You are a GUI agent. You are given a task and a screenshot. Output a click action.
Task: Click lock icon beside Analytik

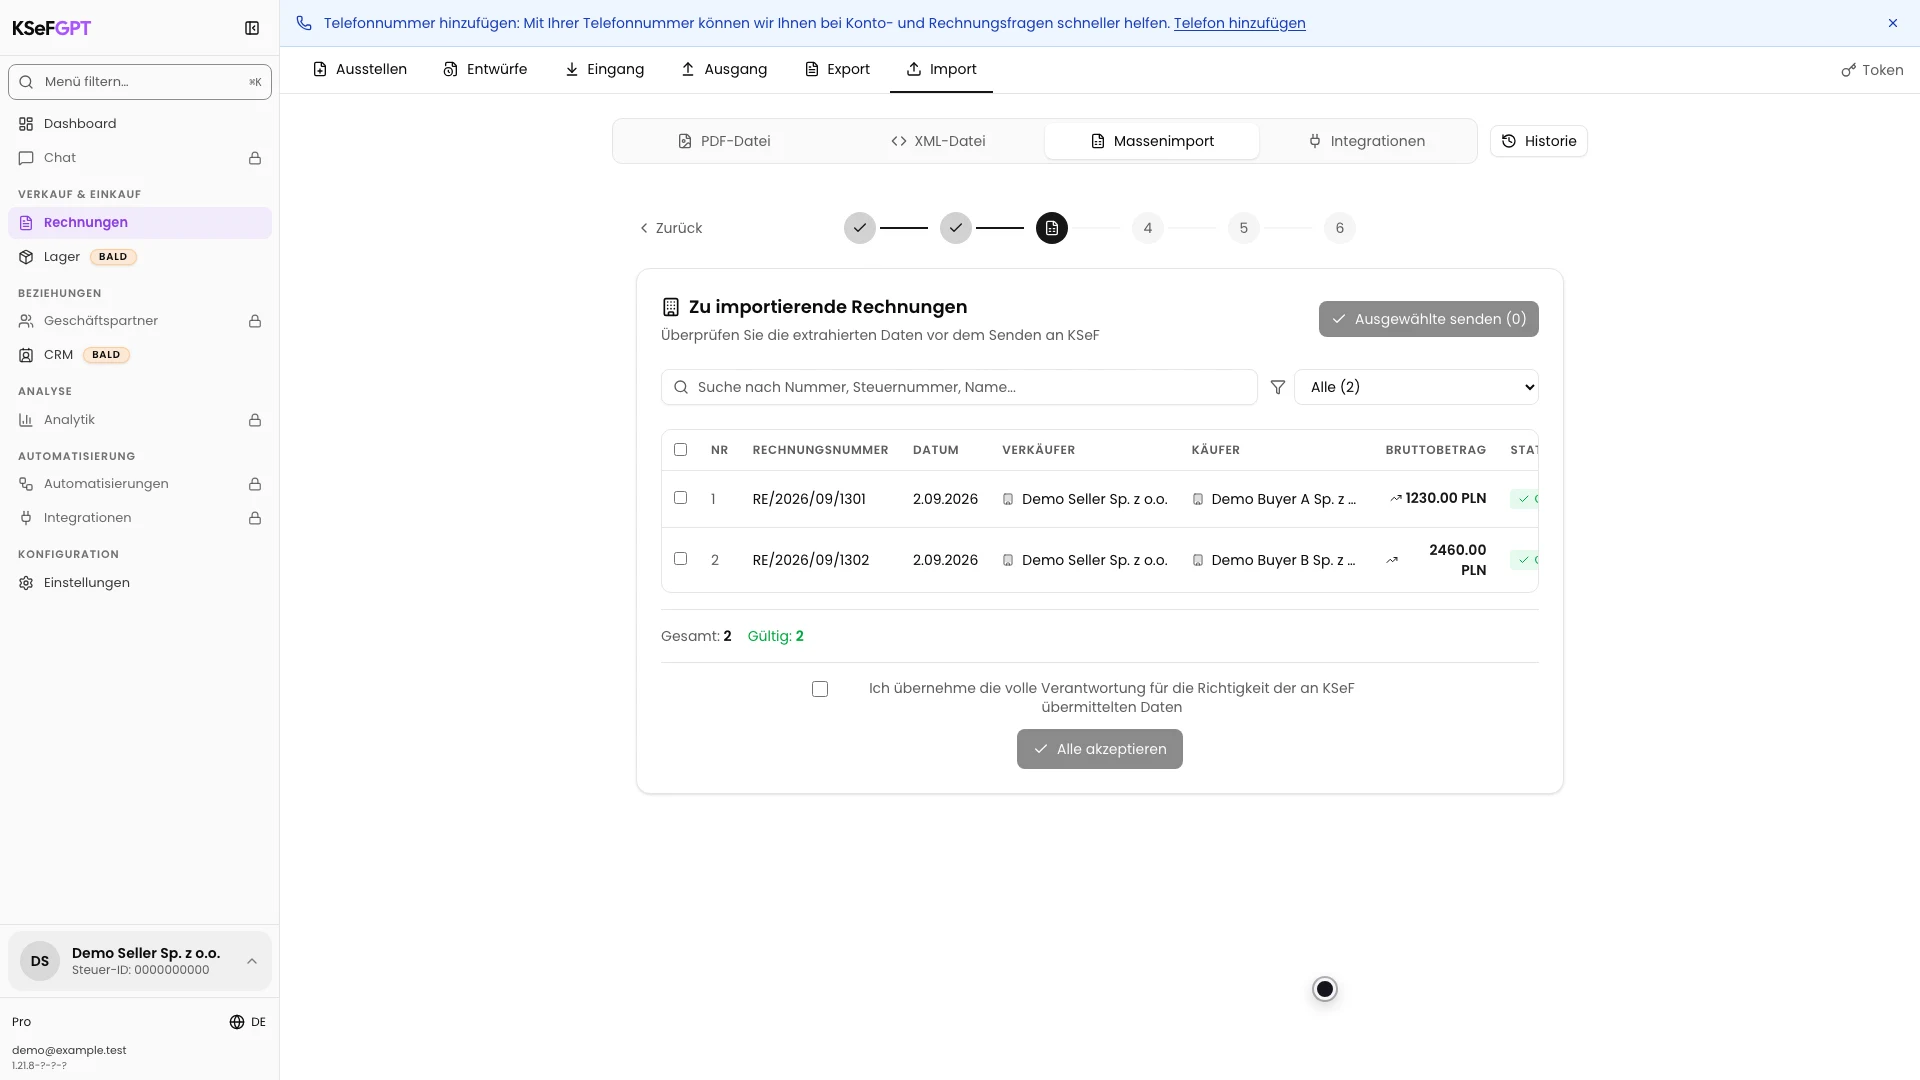[255, 420]
